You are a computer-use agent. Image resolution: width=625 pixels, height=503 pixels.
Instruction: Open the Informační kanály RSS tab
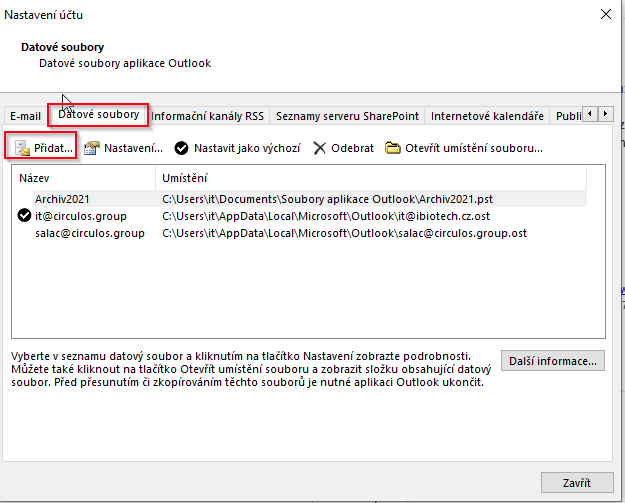click(x=207, y=116)
